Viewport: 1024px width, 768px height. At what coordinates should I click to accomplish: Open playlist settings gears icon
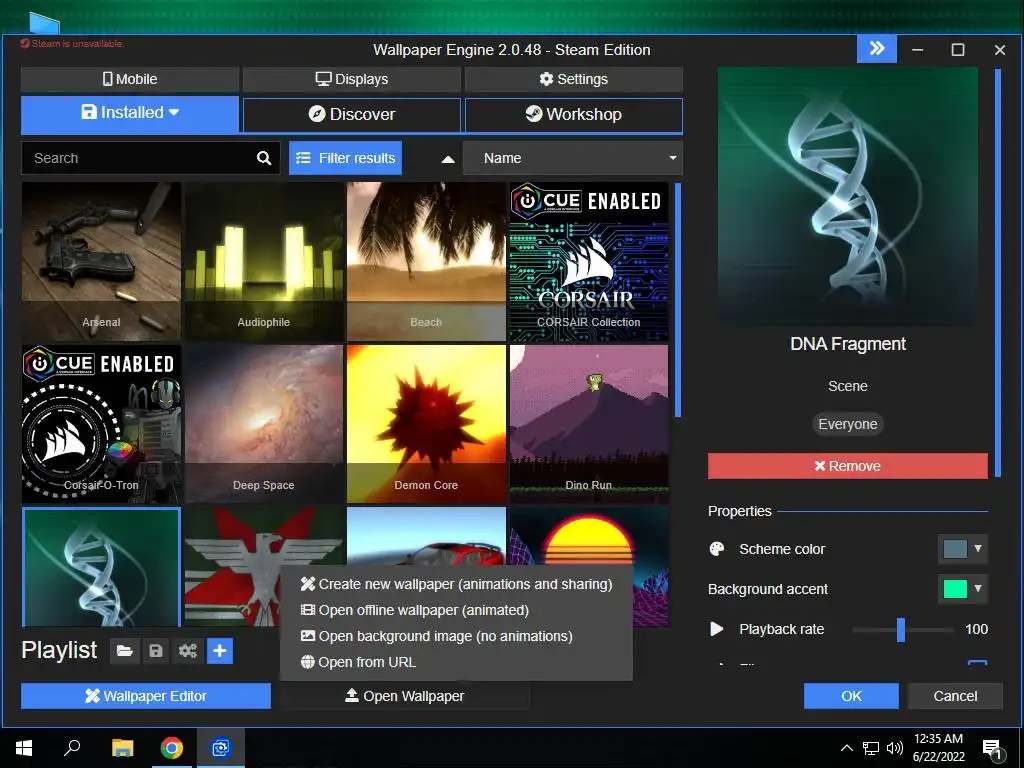tap(188, 651)
